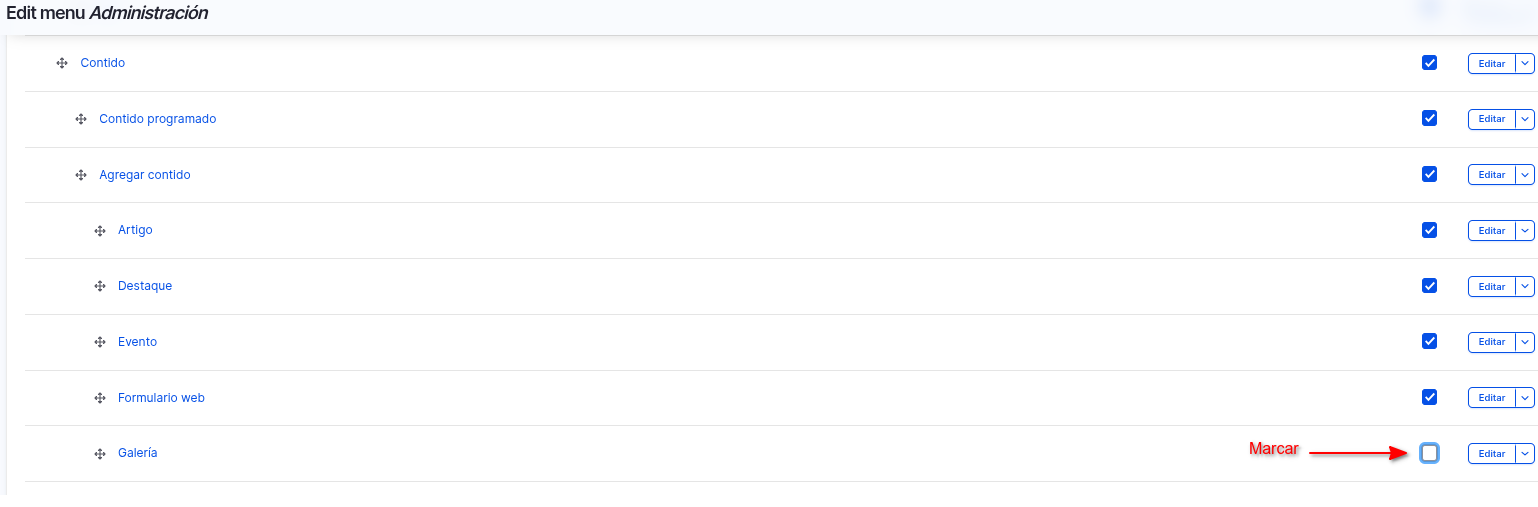Click the move handle beside Evento
The height and width of the screenshot is (507, 1538).
(x=100, y=342)
